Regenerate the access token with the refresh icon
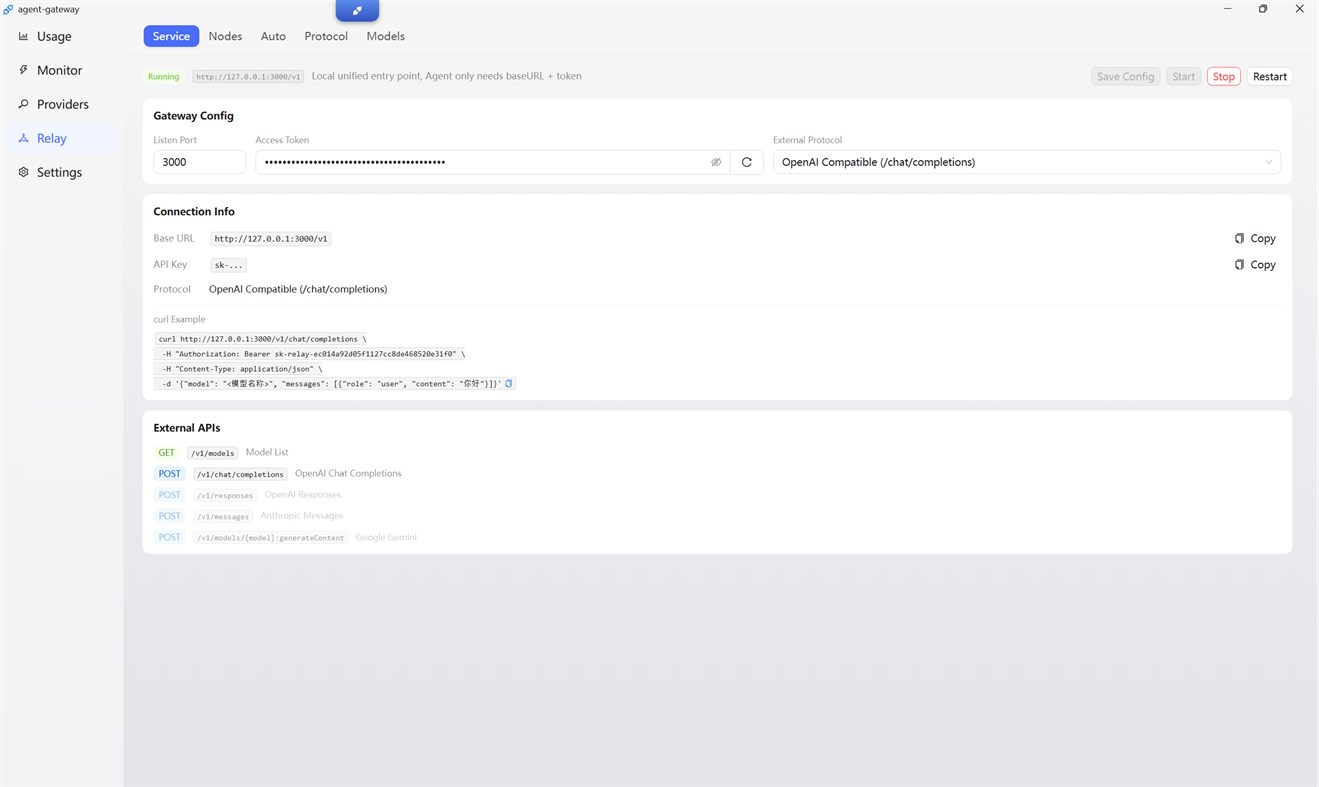The width and height of the screenshot is (1319, 787). 746,162
